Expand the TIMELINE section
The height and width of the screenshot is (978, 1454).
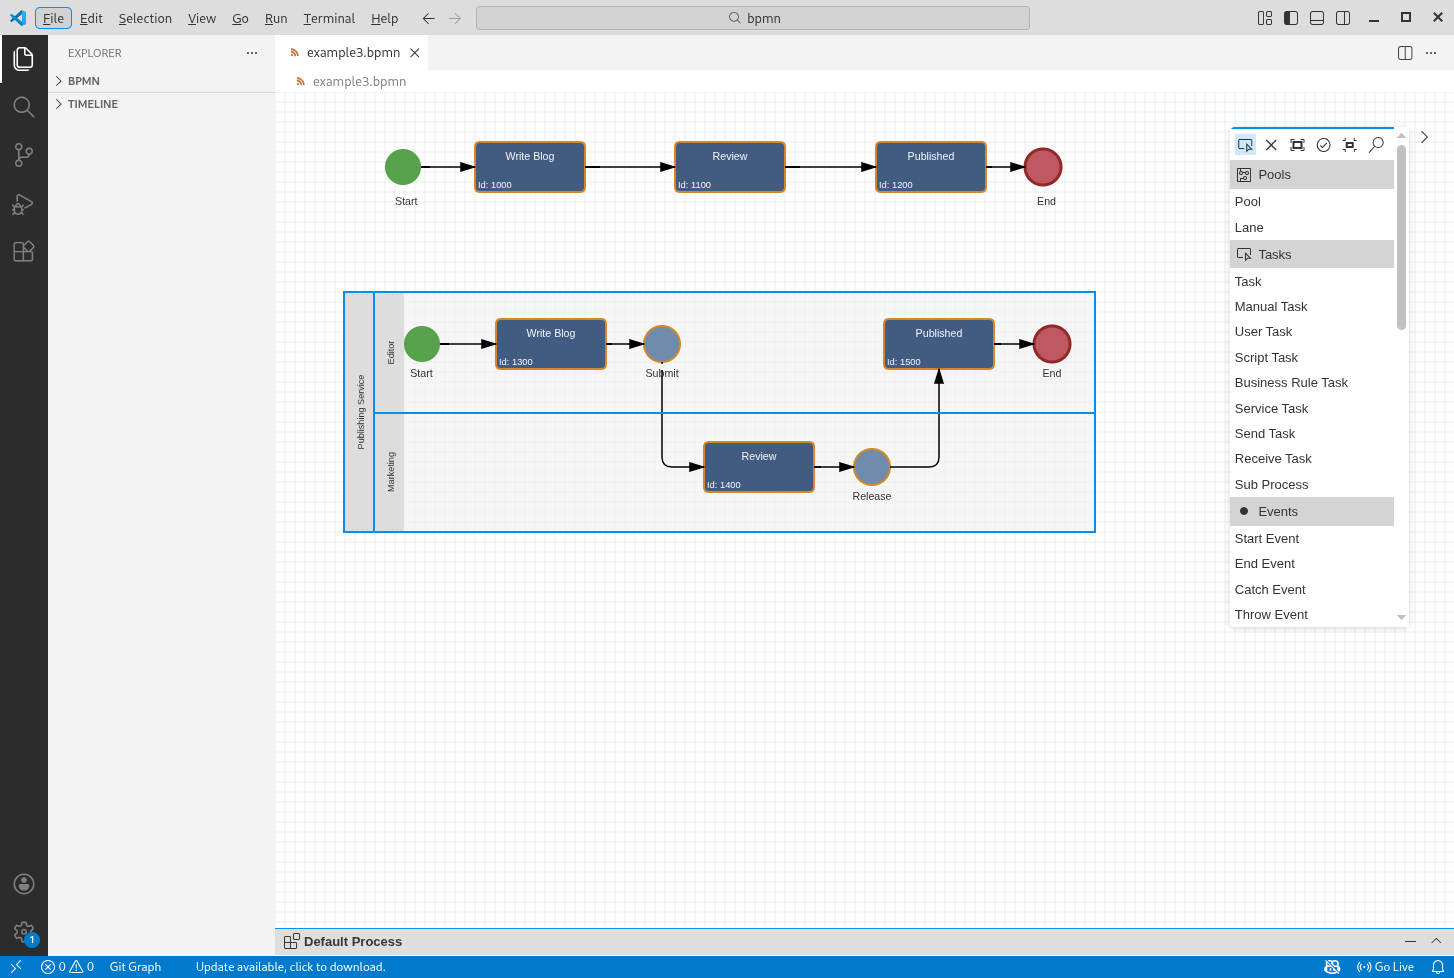coord(93,104)
